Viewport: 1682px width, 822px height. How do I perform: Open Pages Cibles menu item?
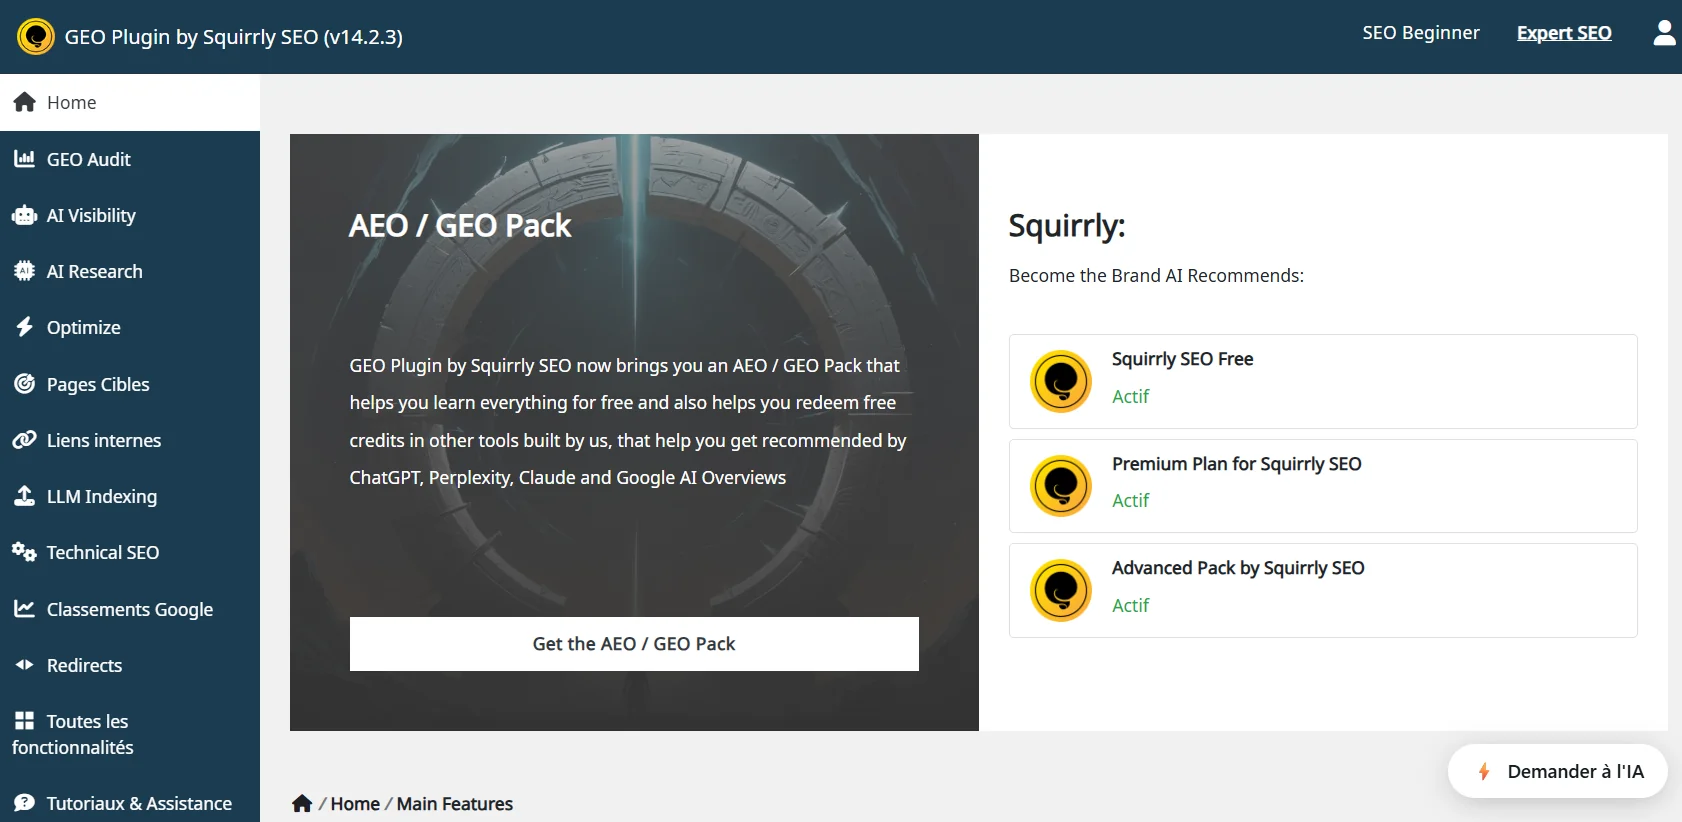[x=130, y=384]
